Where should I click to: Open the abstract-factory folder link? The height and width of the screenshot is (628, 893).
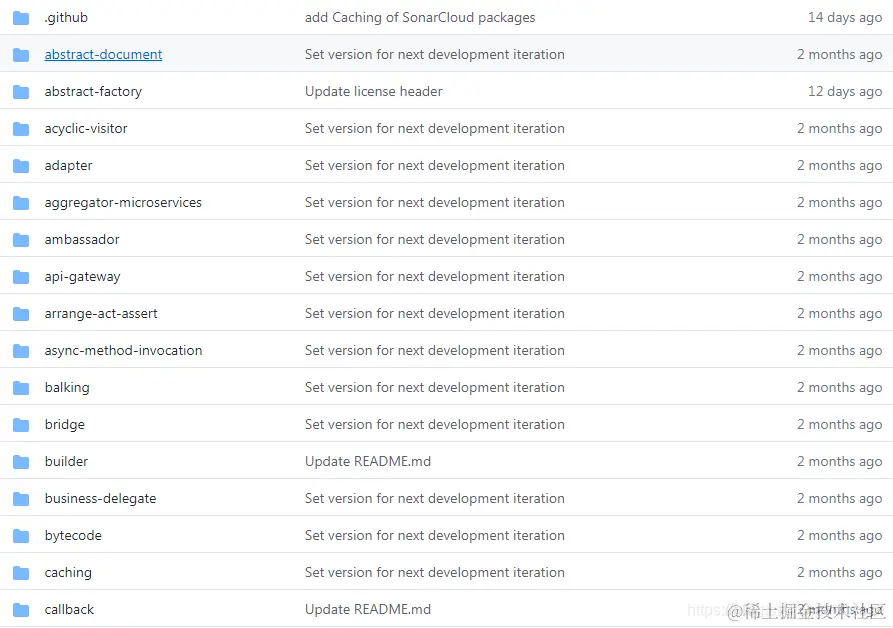(x=93, y=92)
